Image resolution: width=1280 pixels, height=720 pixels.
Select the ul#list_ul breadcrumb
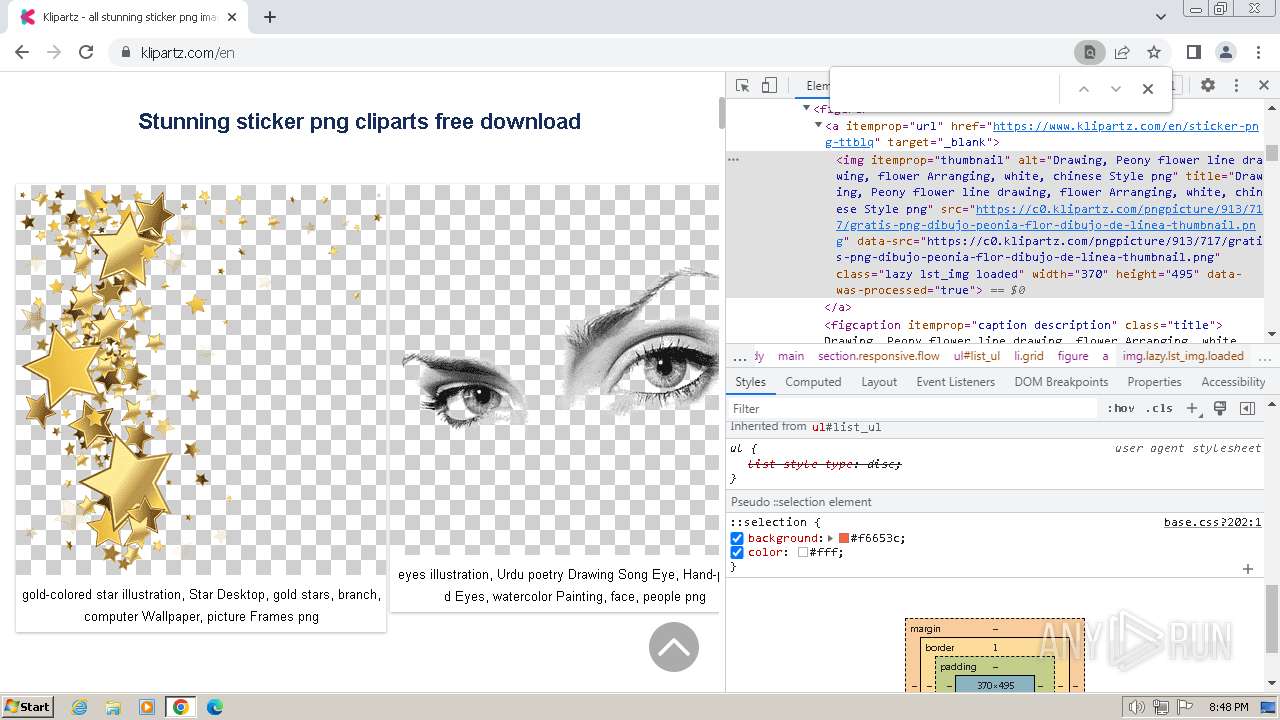pos(976,356)
